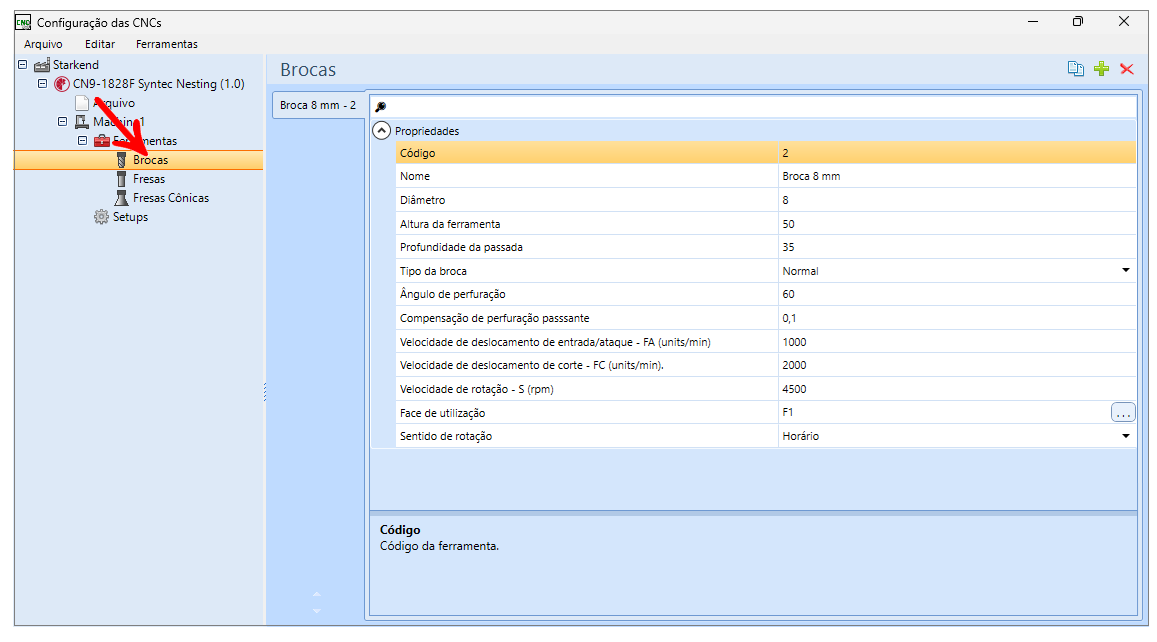This screenshot has width=1157, height=642.
Task: Open the Ferramentas menu
Action: [167, 44]
